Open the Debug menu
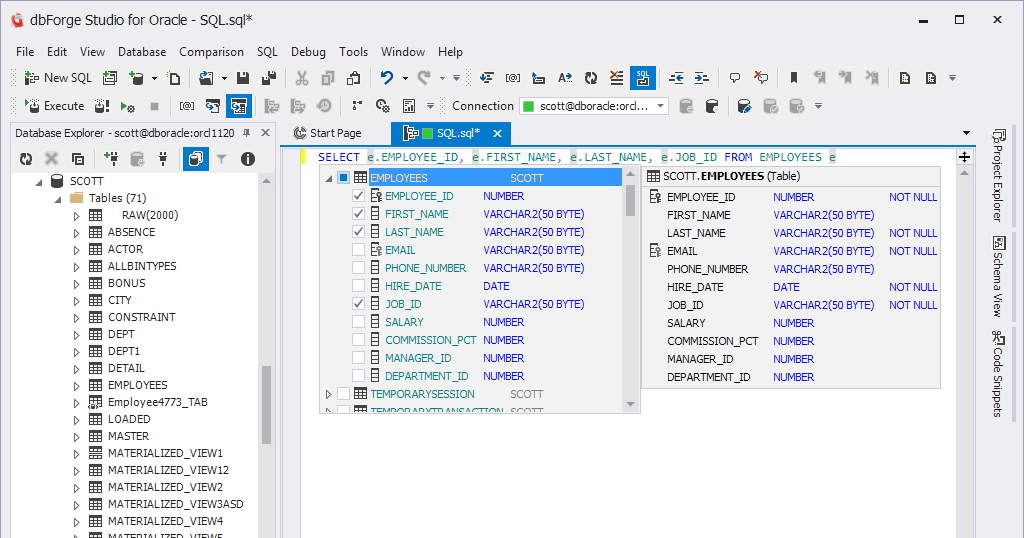The height and width of the screenshot is (538, 1024). pos(308,52)
